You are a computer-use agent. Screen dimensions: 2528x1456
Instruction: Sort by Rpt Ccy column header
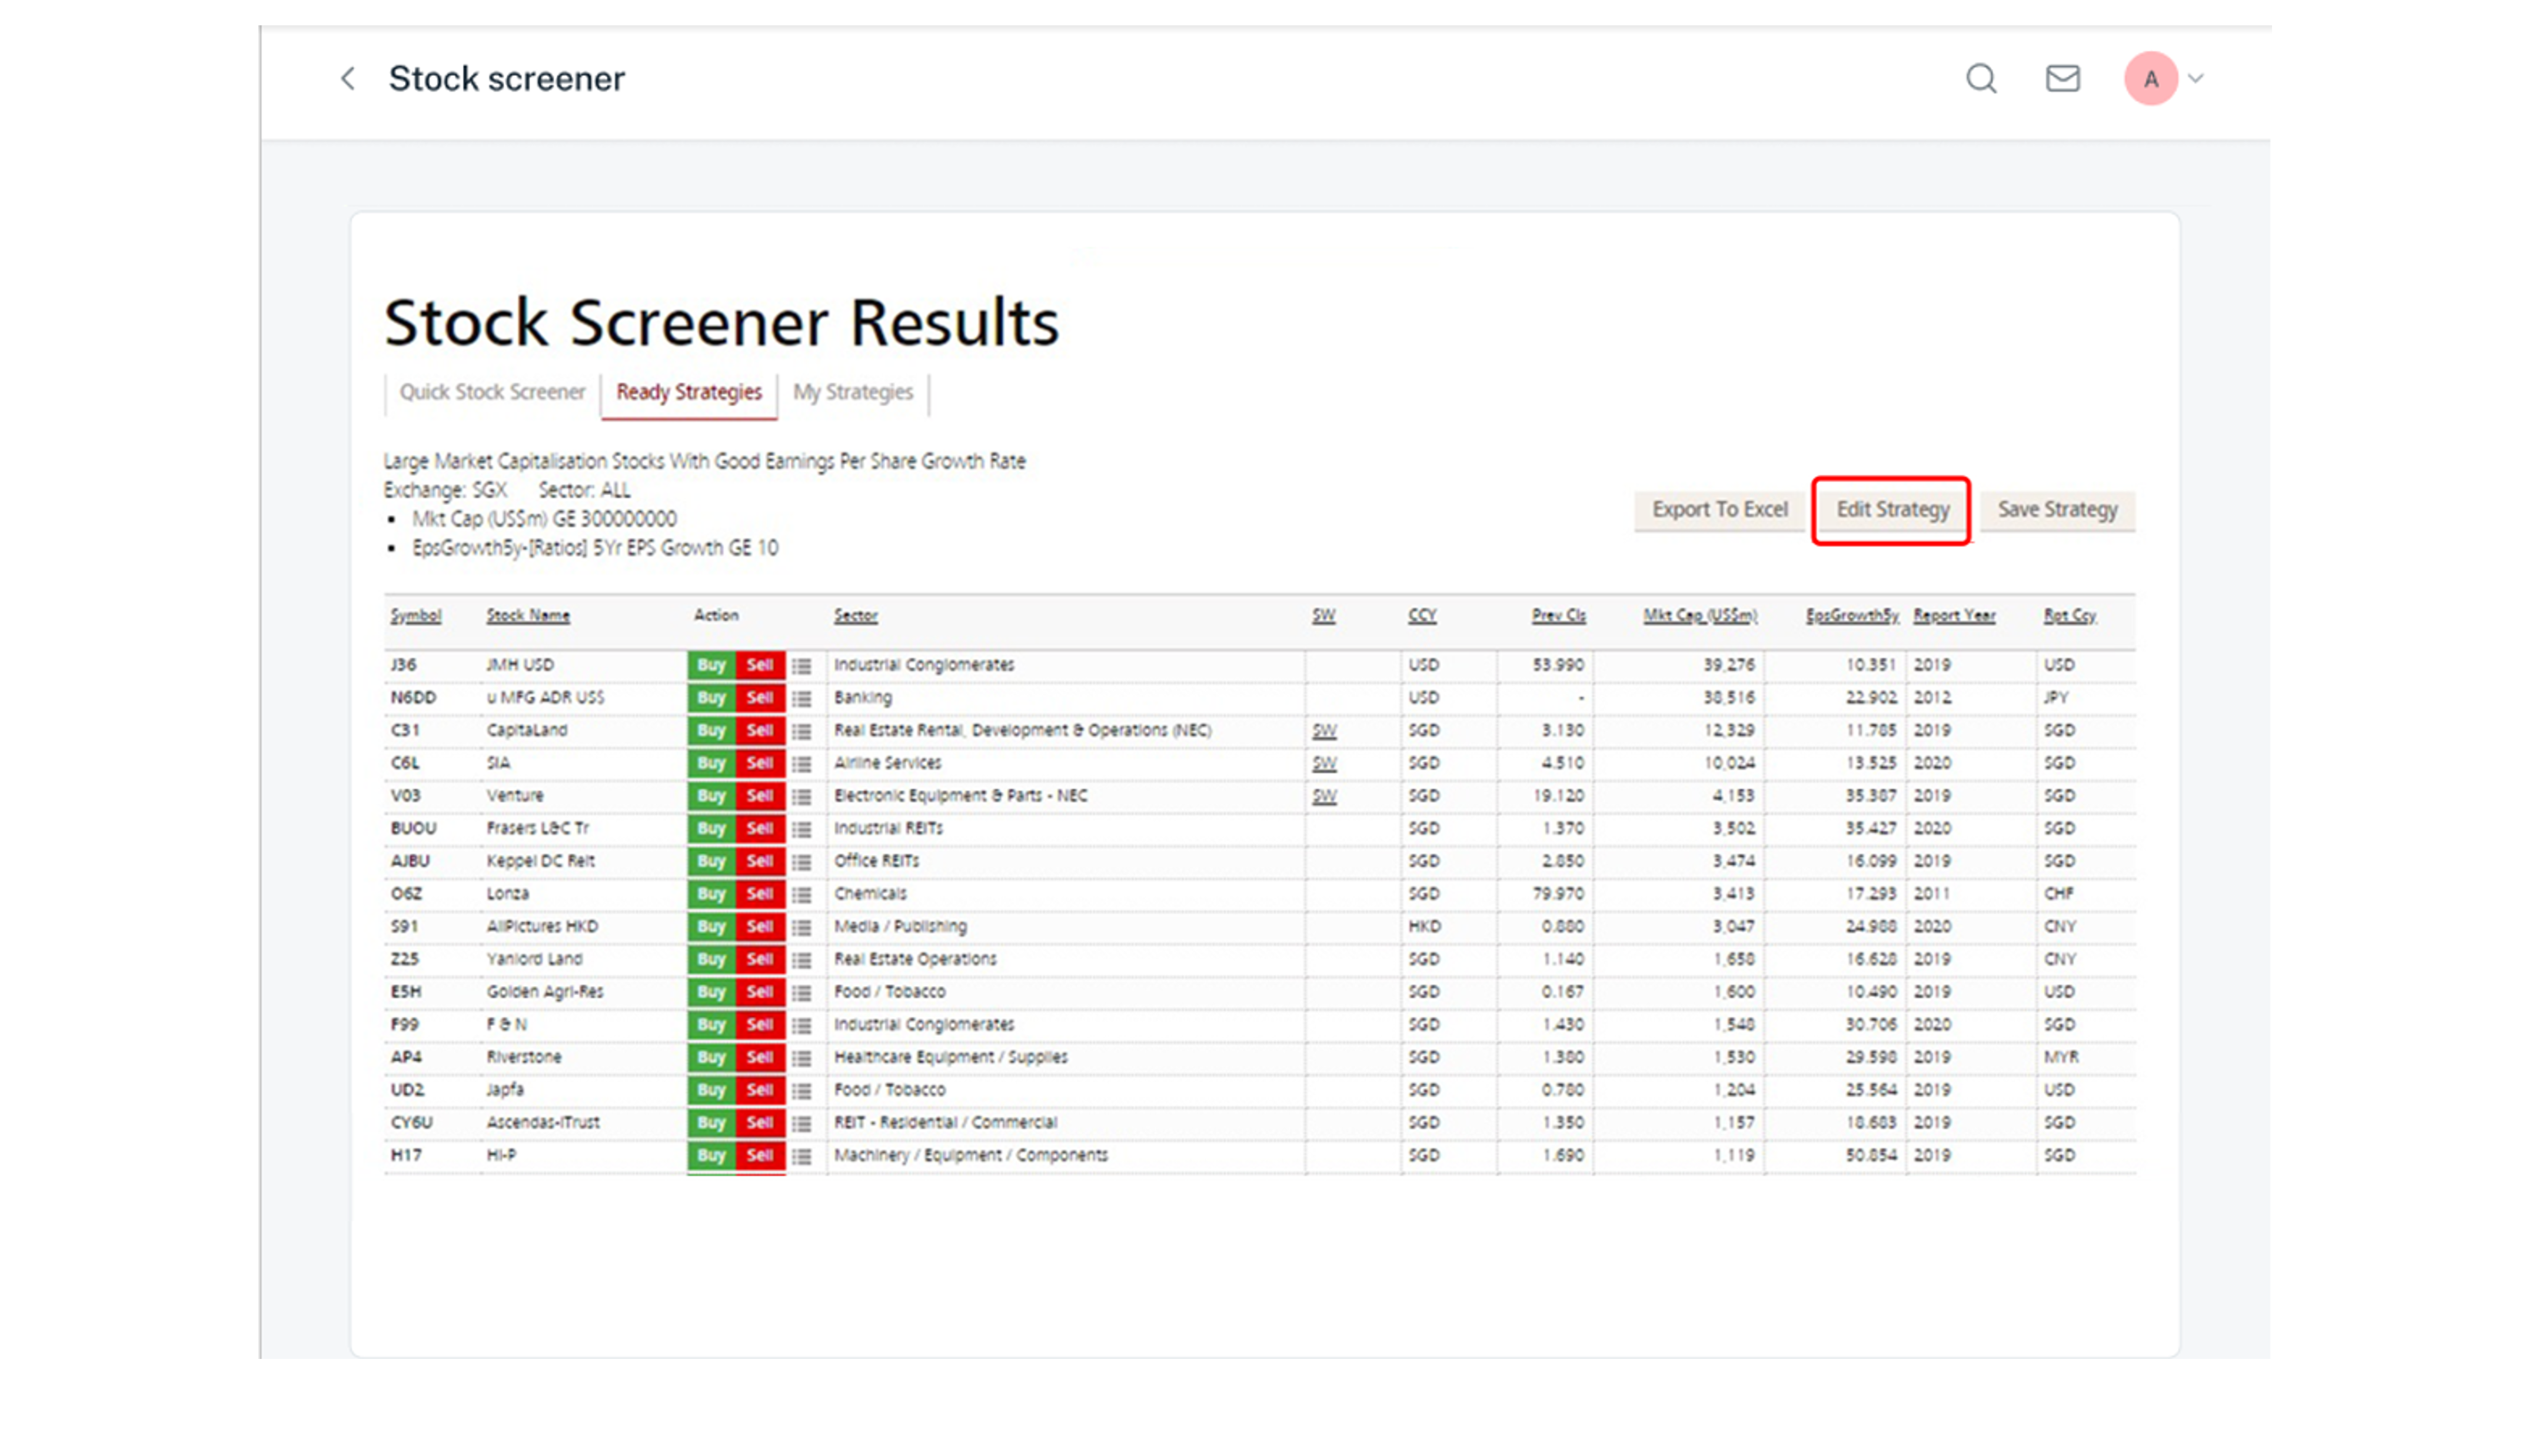pos(2069,616)
